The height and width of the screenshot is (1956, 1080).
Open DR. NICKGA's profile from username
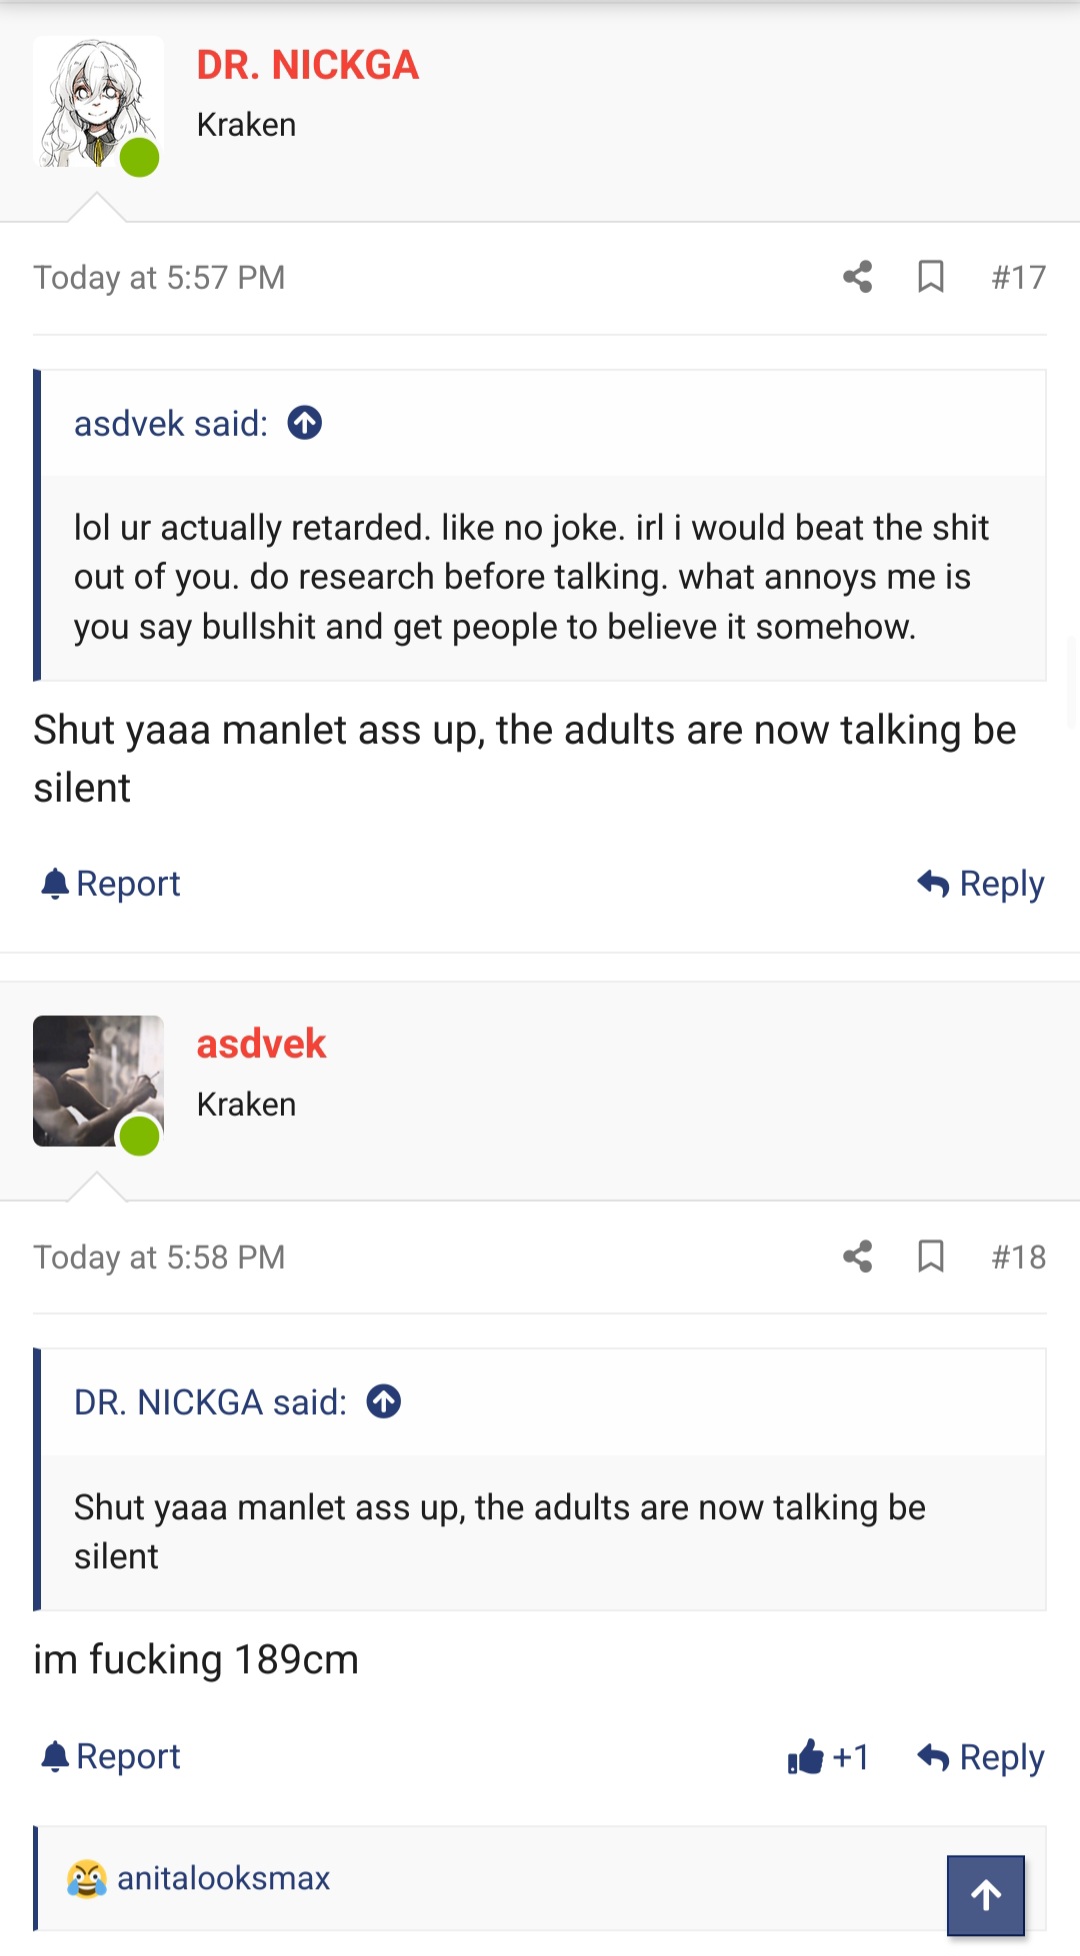[x=307, y=65]
